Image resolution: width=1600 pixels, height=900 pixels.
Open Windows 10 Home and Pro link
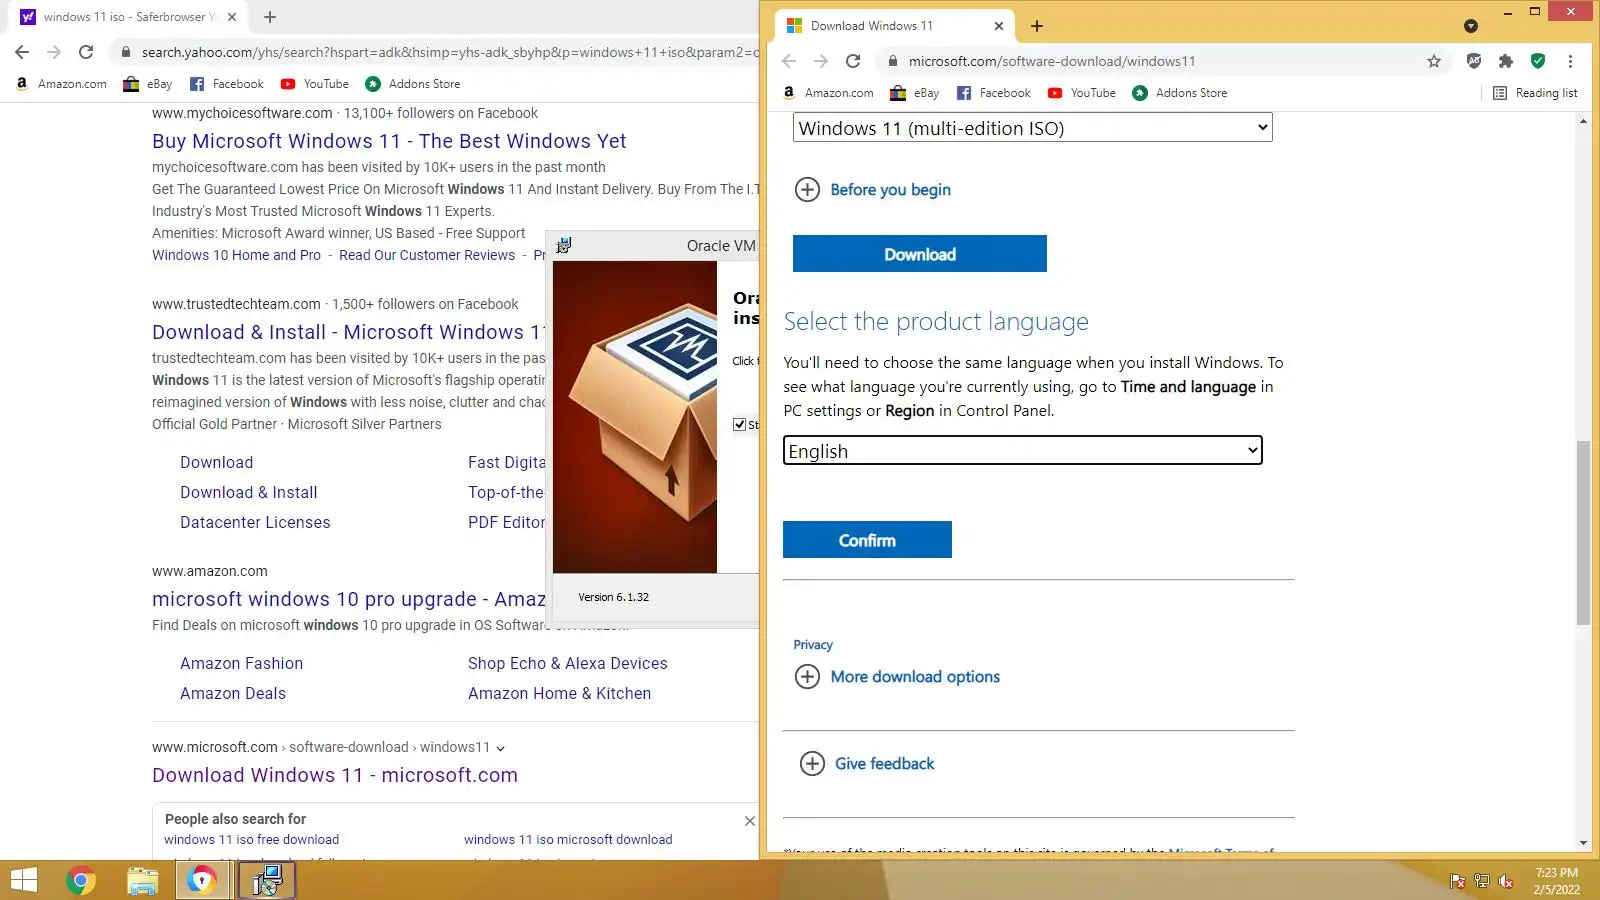pos(236,255)
